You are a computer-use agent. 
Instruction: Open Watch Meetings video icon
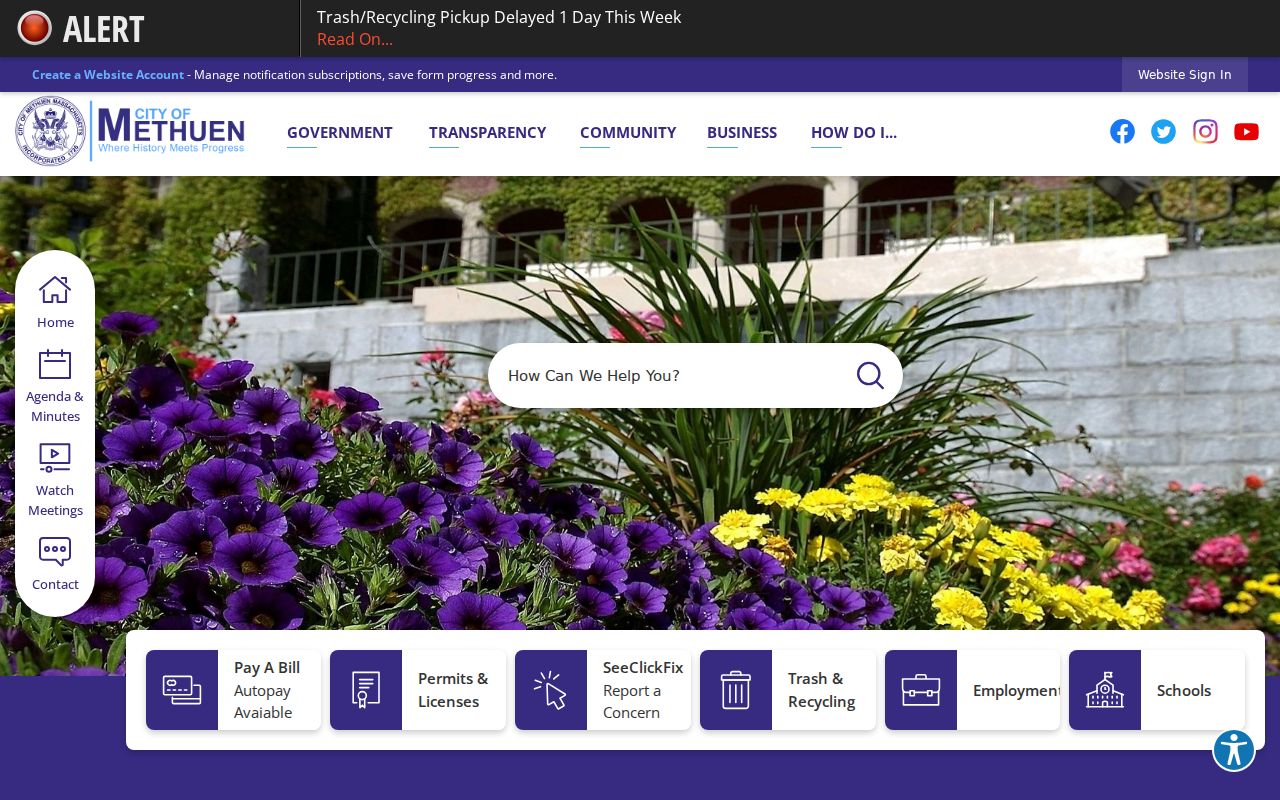coord(55,458)
